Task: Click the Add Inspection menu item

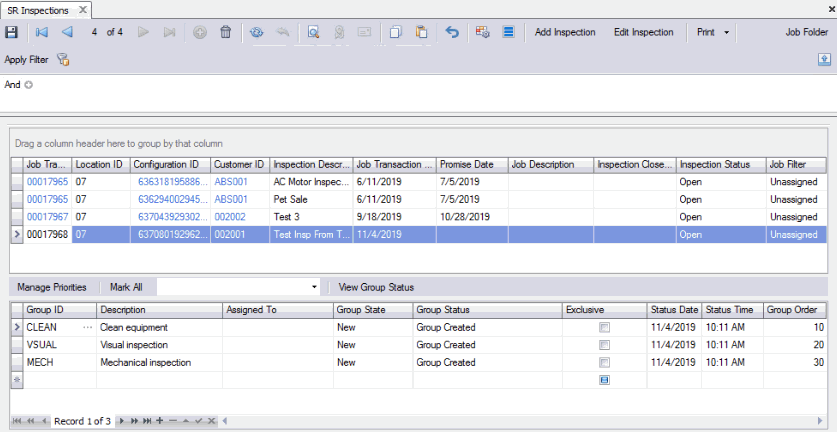Action: [x=565, y=32]
